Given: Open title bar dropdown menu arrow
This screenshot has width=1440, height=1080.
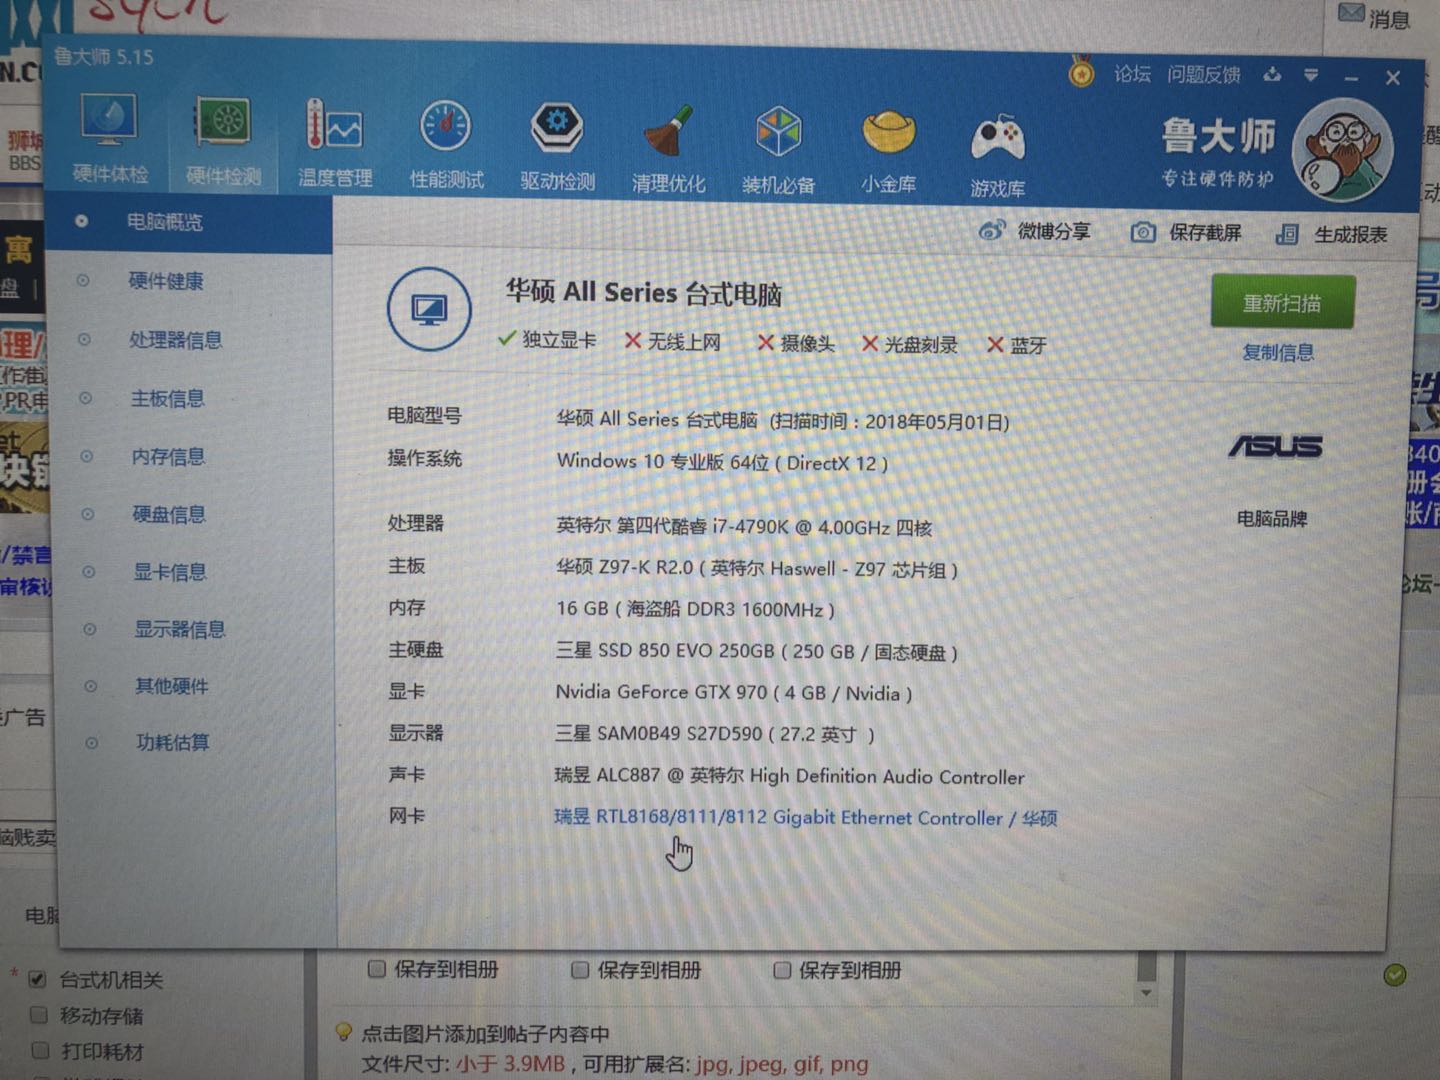Looking at the screenshot, I should click(1311, 75).
